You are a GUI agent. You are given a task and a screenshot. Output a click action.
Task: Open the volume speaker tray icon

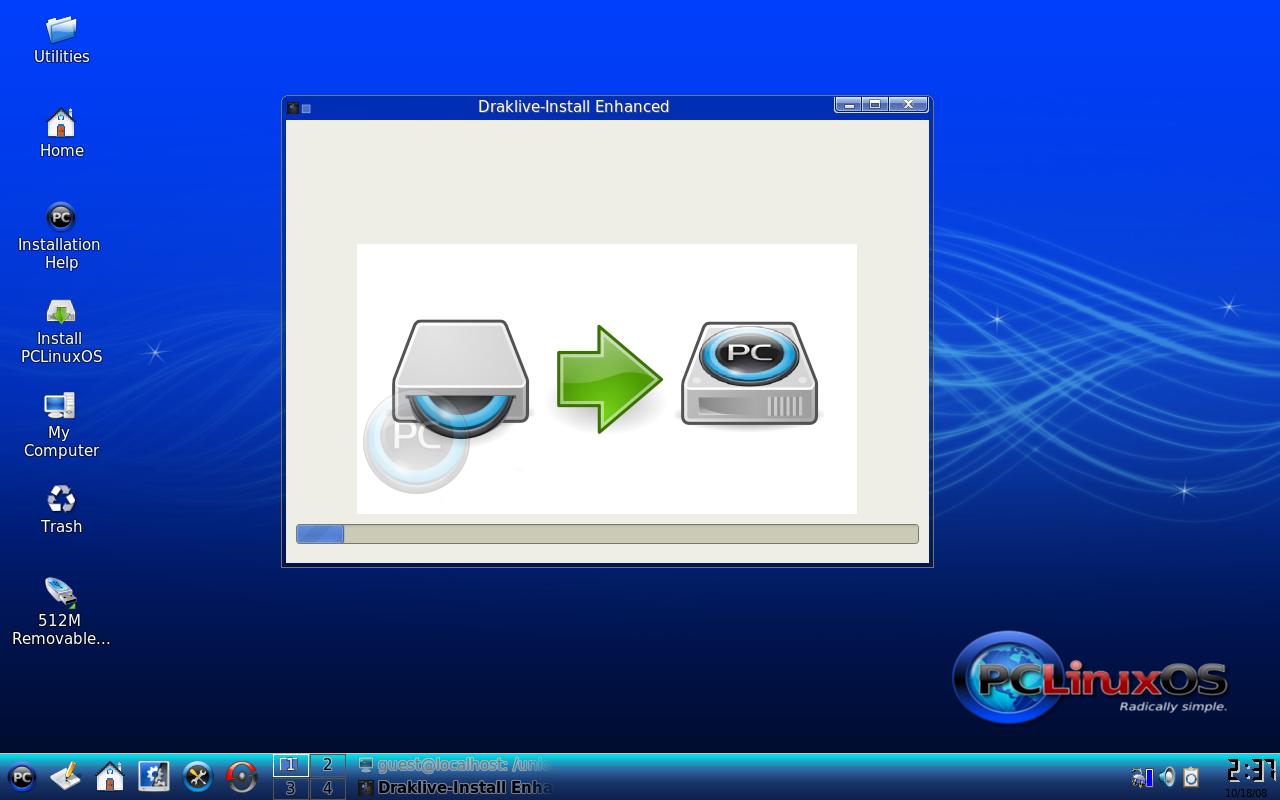click(1167, 777)
